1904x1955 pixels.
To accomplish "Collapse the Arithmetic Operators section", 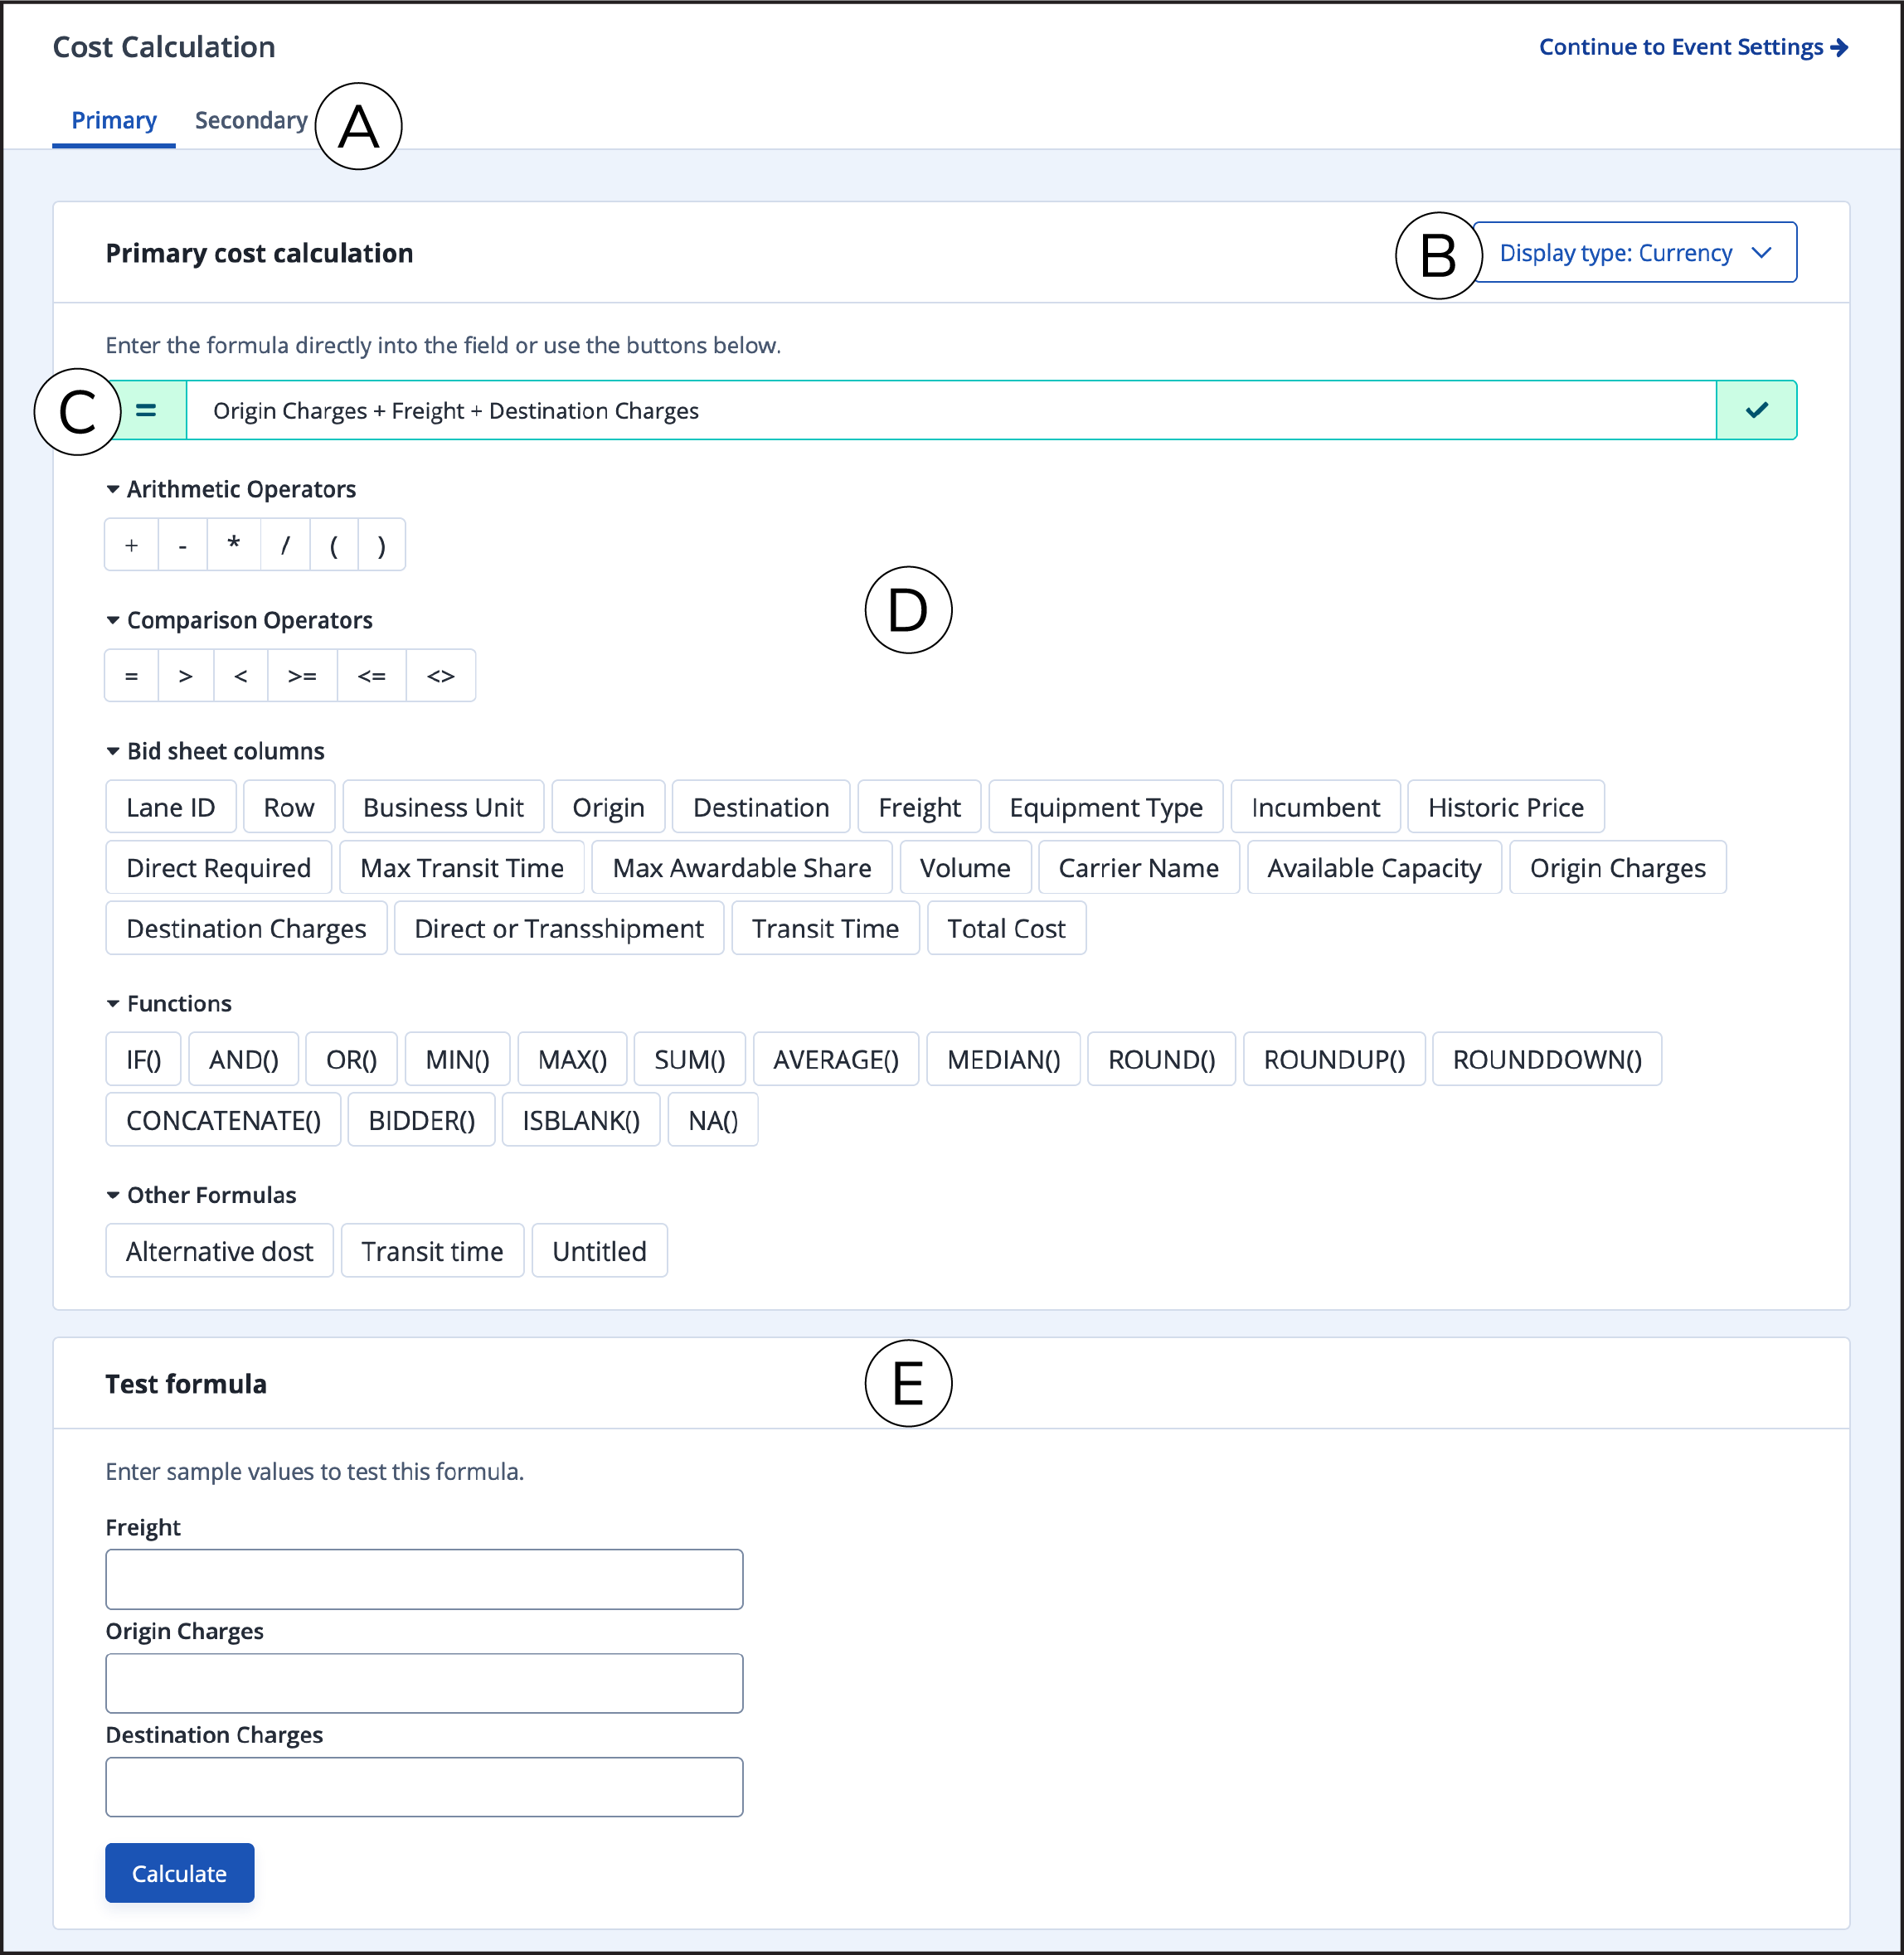I will (x=231, y=490).
